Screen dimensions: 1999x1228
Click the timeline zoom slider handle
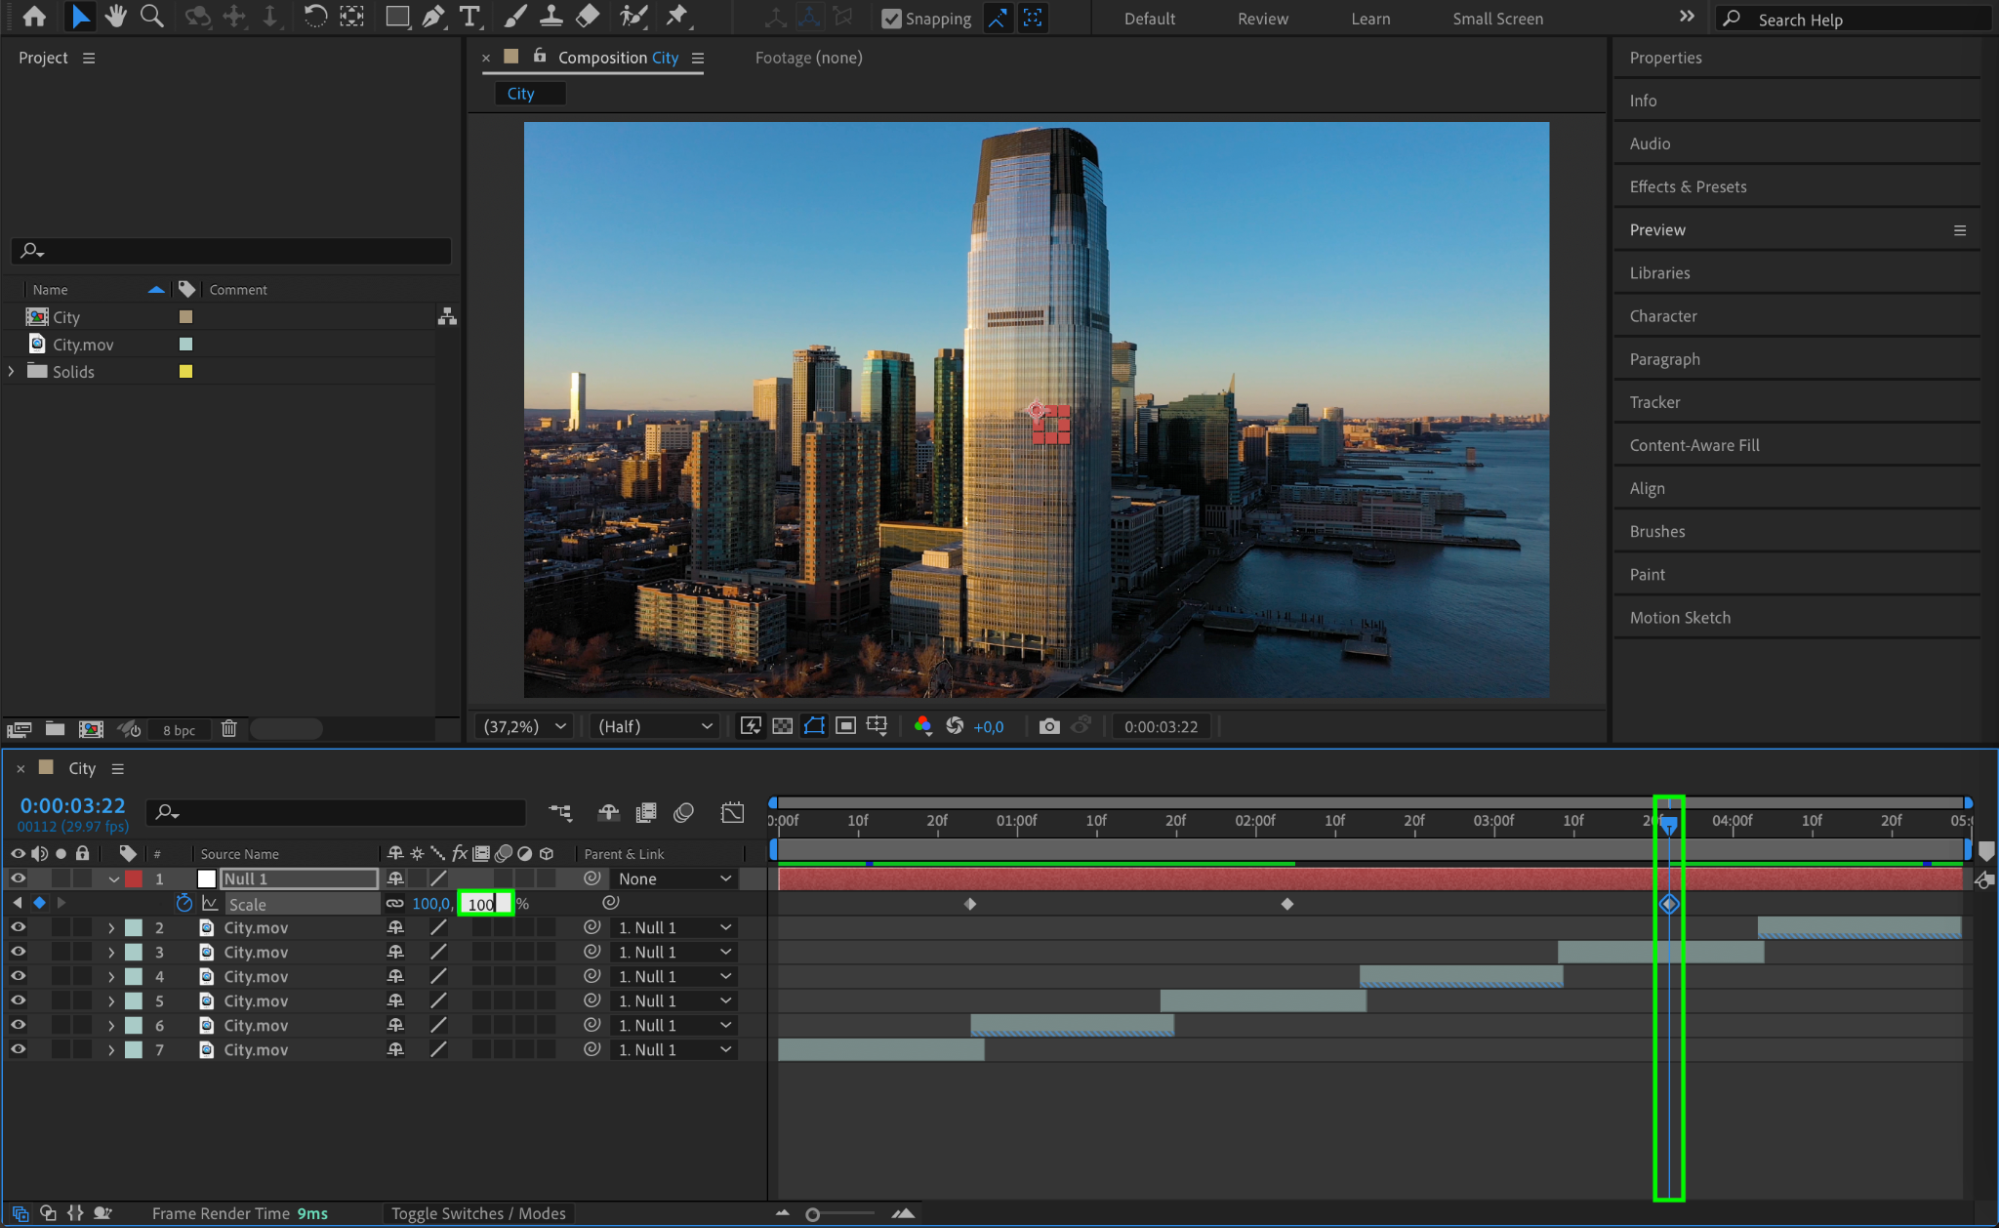pyautogui.click(x=813, y=1214)
